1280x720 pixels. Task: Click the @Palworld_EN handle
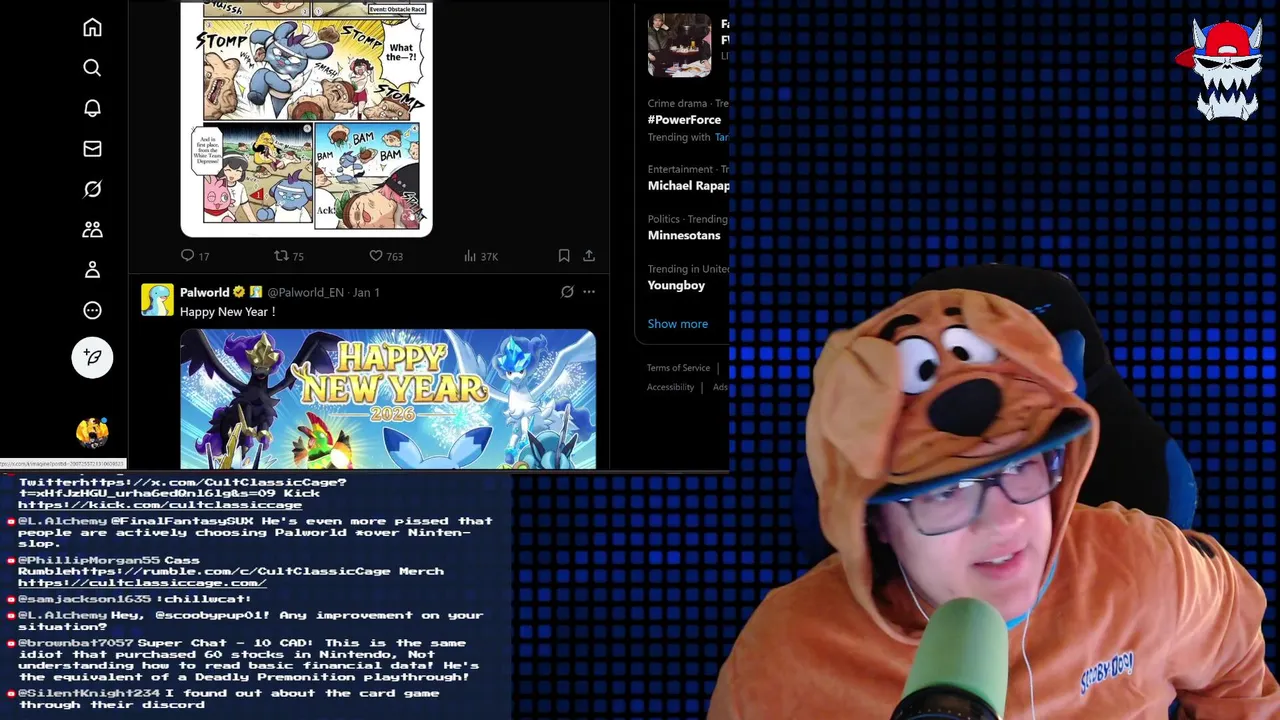(x=305, y=292)
